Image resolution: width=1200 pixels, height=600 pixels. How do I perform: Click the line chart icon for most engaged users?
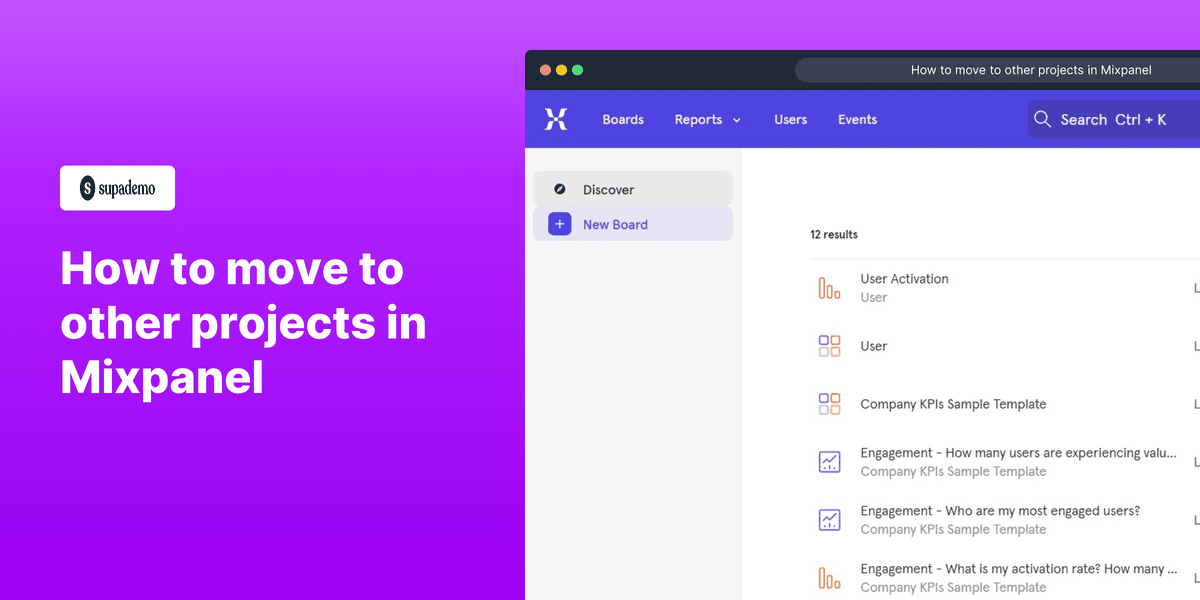click(829, 519)
